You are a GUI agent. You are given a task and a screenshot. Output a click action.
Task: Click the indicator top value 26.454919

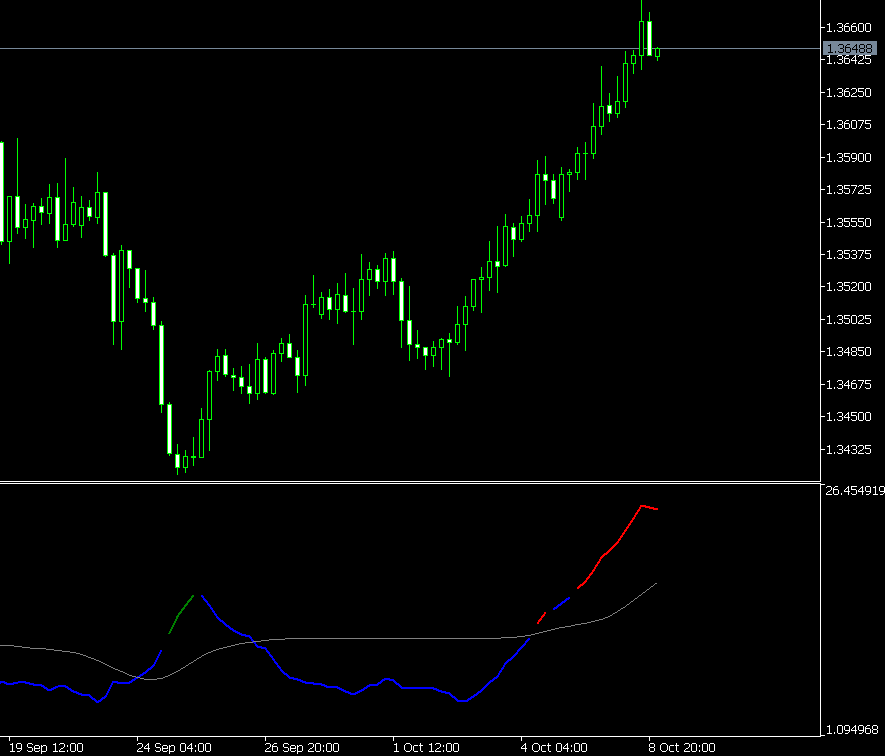[x=855, y=491]
